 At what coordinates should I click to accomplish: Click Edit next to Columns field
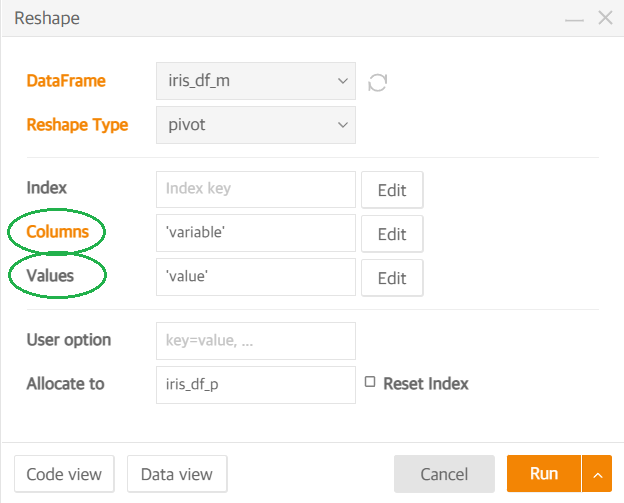pyautogui.click(x=392, y=234)
